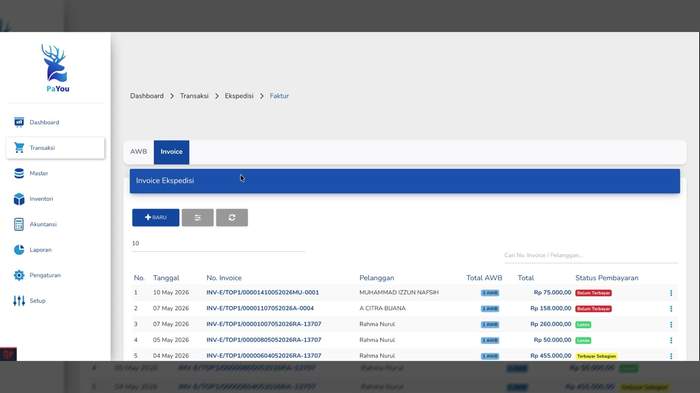Click the Dashboard chart icon in sidebar
Screen dimensions: 700x393
tap(19, 122)
